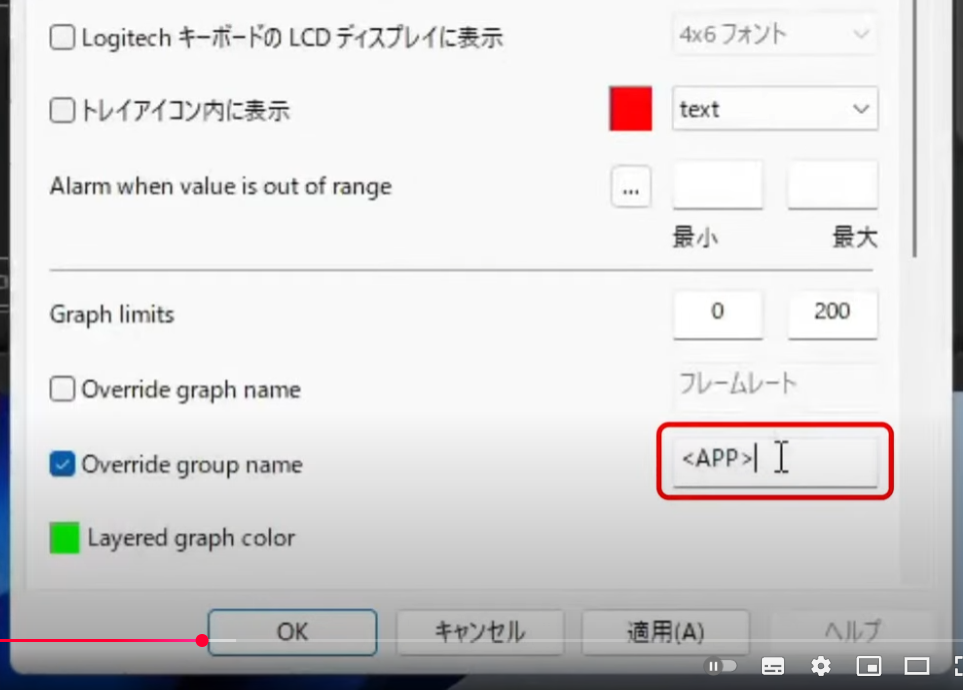The width and height of the screenshot is (963, 691).
Task: Edit the Graph limits minimum field showing 0
Action: tap(718, 314)
